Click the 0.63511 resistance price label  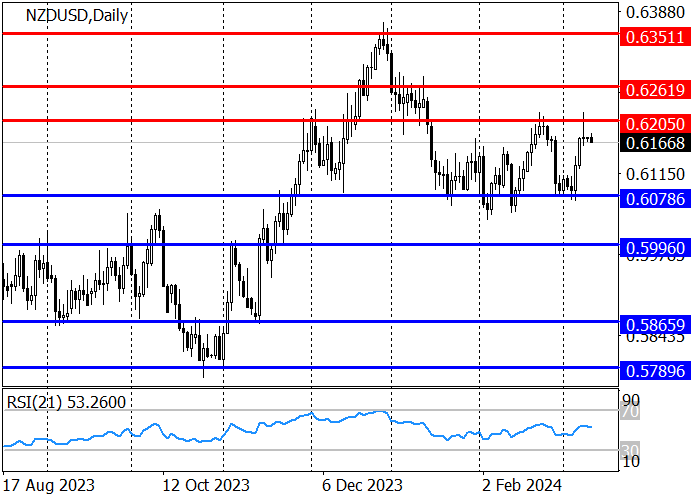[655, 37]
